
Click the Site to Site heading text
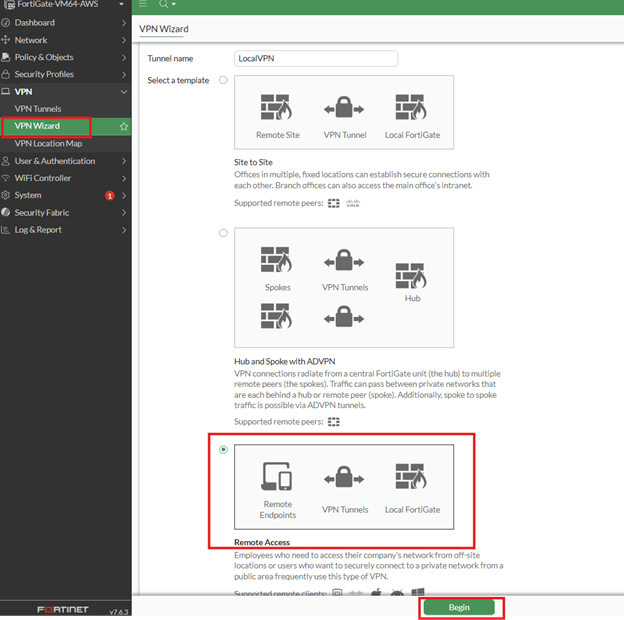tap(253, 162)
